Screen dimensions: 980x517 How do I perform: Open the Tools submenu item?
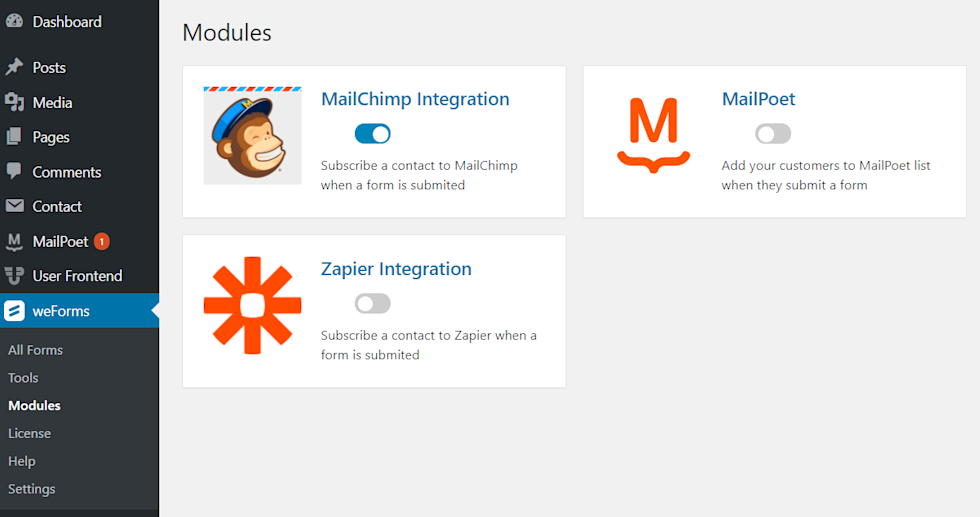click(x=23, y=378)
